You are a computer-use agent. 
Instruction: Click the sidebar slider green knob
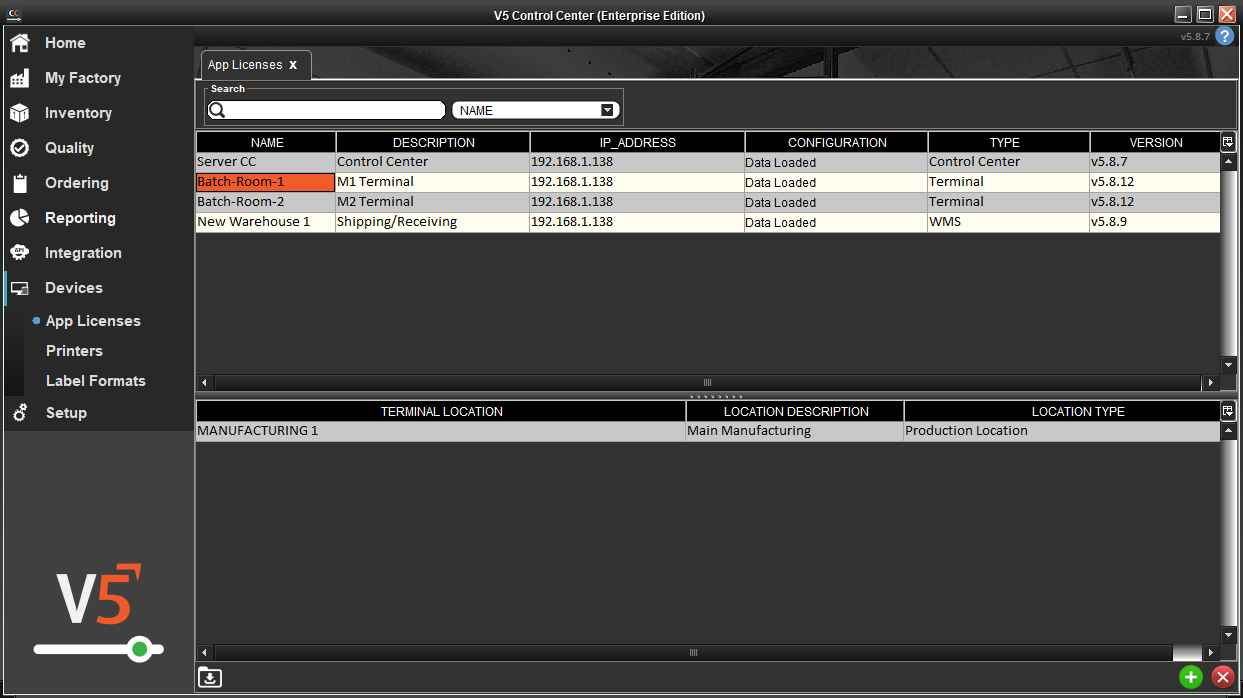pyautogui.click(x=140, y=650)
